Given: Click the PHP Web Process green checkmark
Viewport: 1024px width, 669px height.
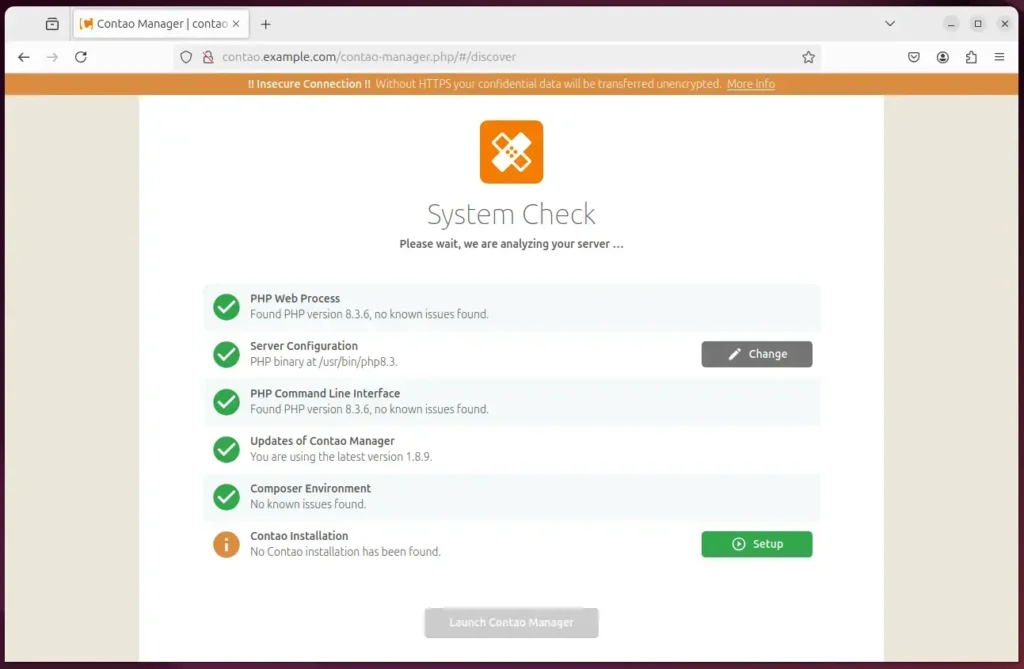Looking at the screenshot, I should pyautogui.click(x=227, y=307).
